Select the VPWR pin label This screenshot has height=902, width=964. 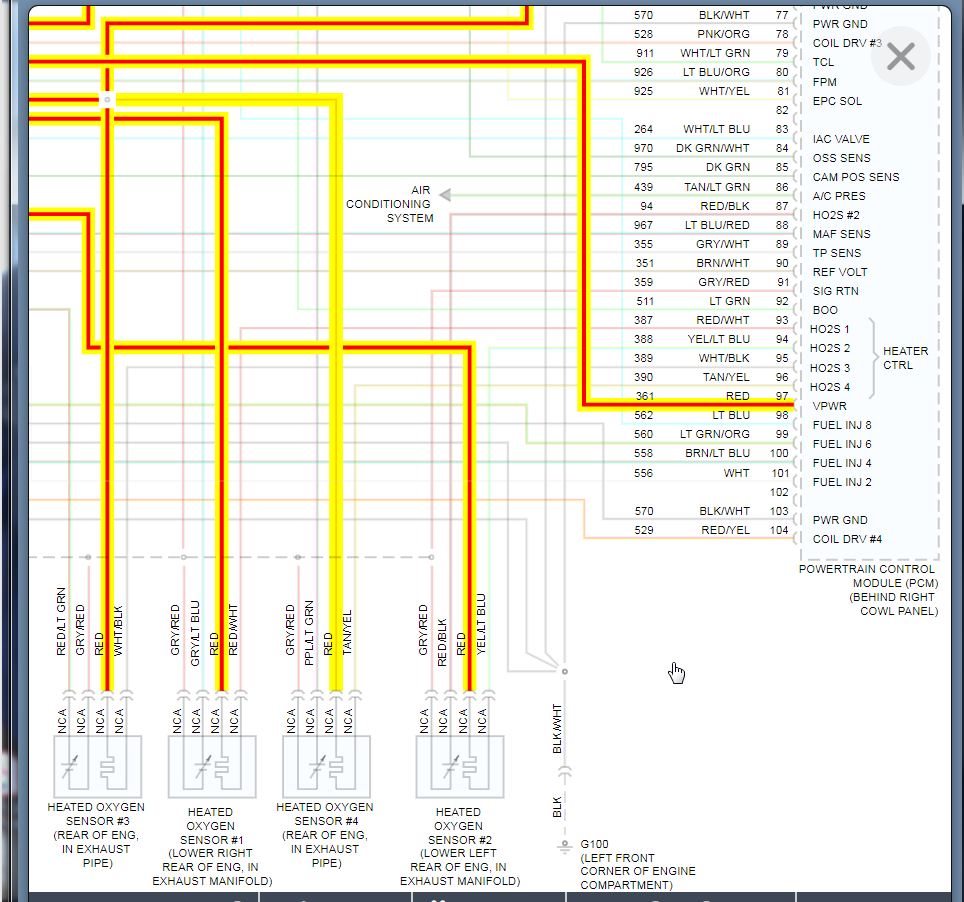829,406
